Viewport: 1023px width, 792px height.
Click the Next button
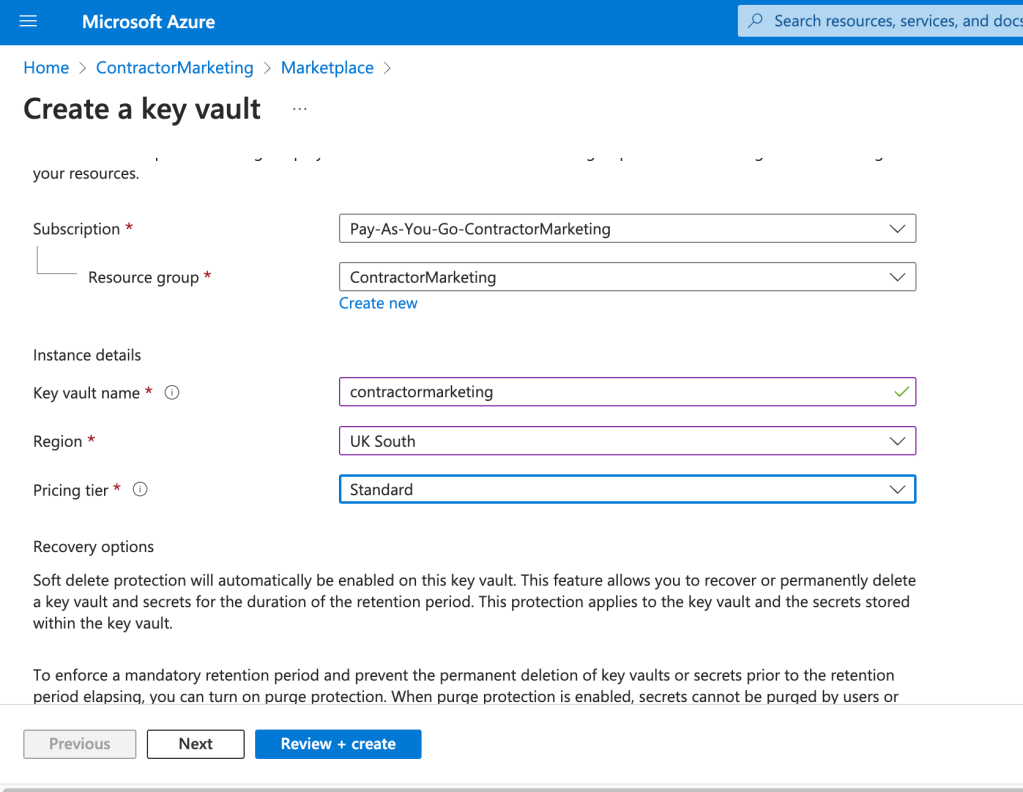(x=196, y=744)
